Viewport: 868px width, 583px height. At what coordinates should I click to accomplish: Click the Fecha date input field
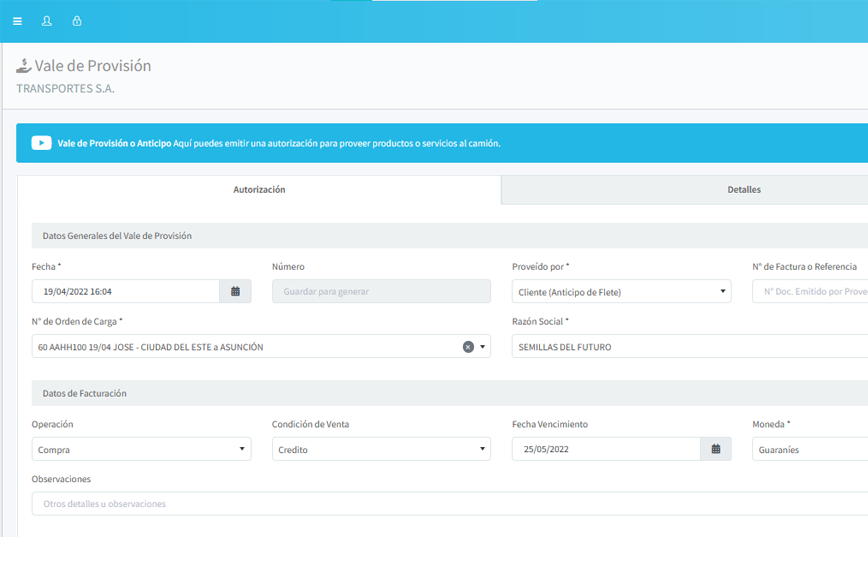click(x=125, y=292)
